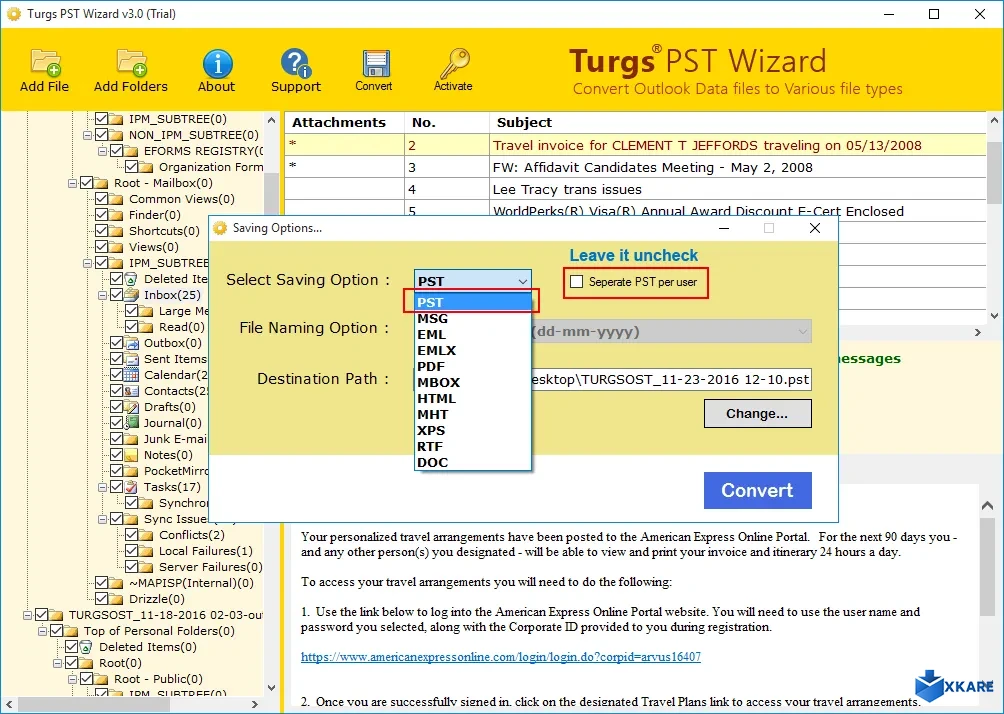Uncheck the Views(0) folder checkbox

click(101, 247)
